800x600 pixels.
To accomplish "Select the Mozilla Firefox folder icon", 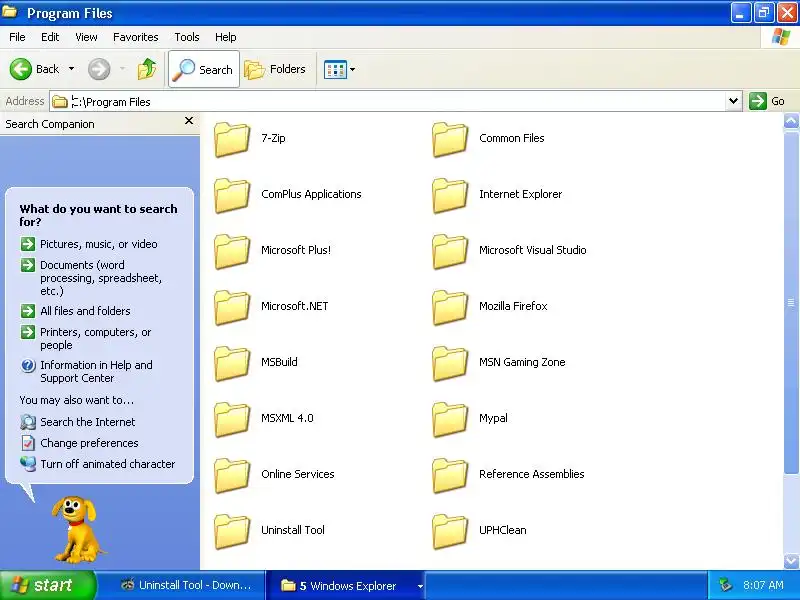I will pos(450,308).
